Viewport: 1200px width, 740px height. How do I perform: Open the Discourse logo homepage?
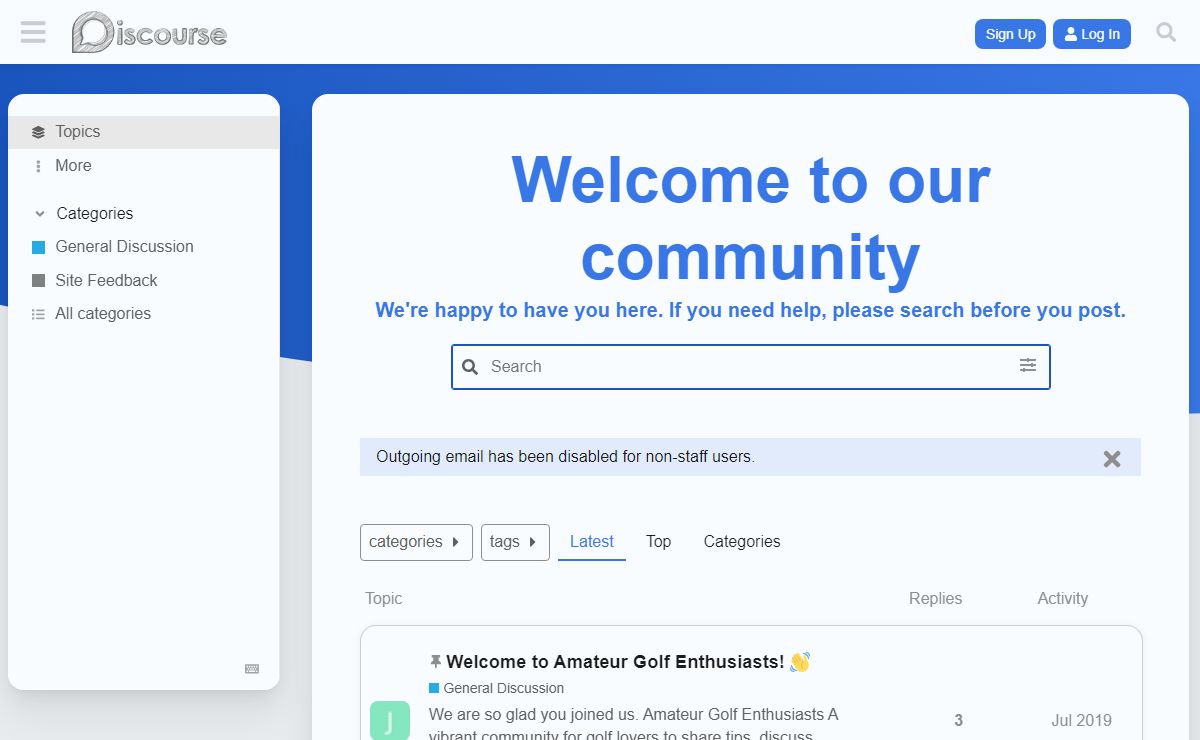(150, 33)
